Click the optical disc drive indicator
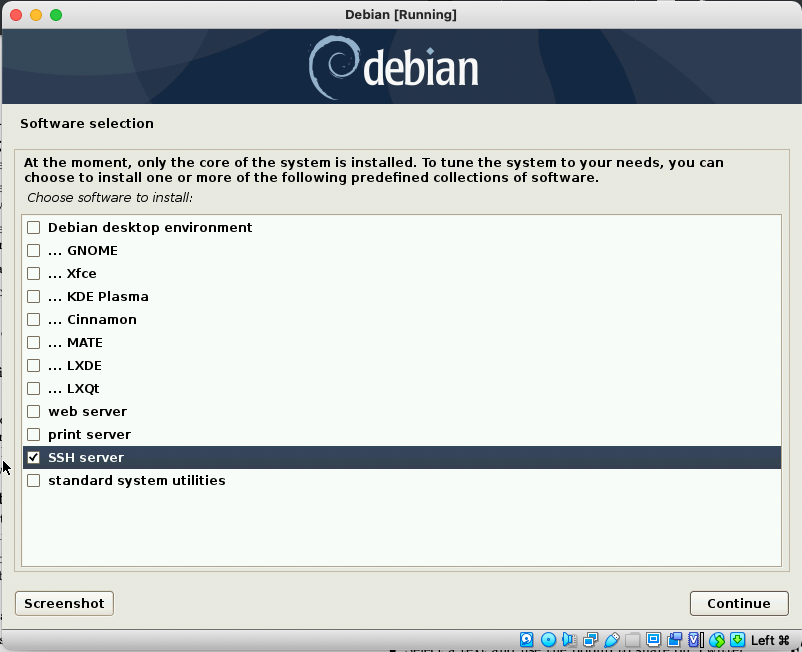The width and height of the screenshot is (802, 652). (x=548, y=640)
